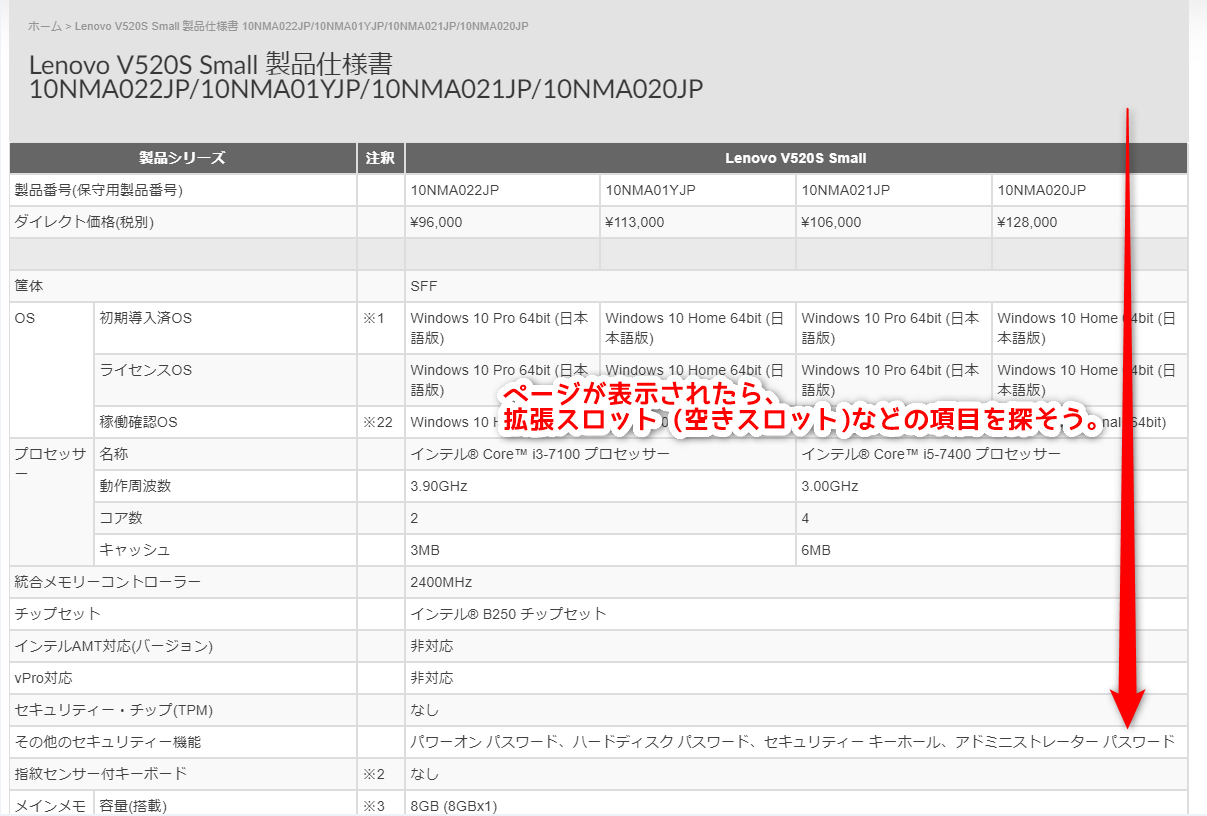Click the コア数 row label
Screen dimensions: 1207x816
click(121, 518)
